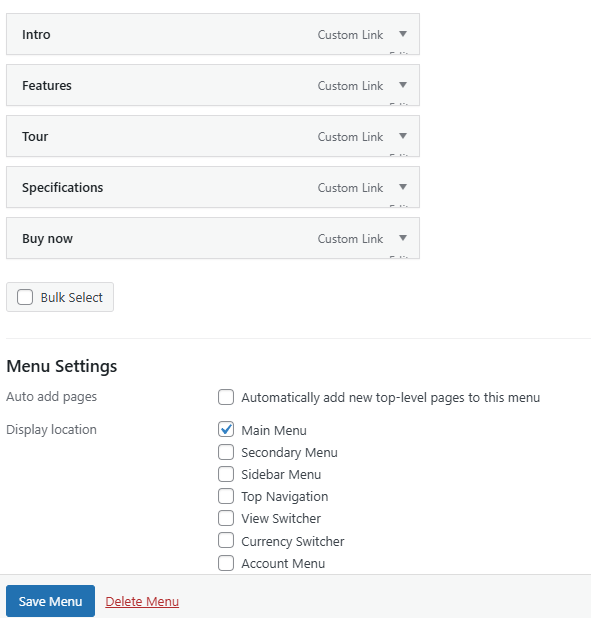Enable the Top Navigation location

[226, 496]
